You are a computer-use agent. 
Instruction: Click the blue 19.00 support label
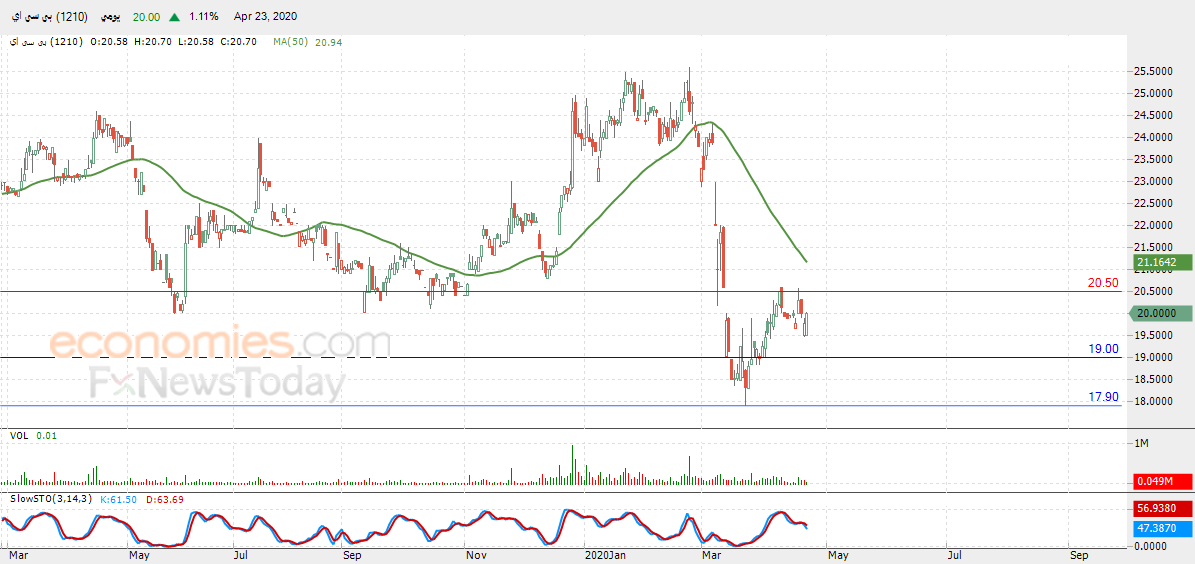tap(1104, 348)
